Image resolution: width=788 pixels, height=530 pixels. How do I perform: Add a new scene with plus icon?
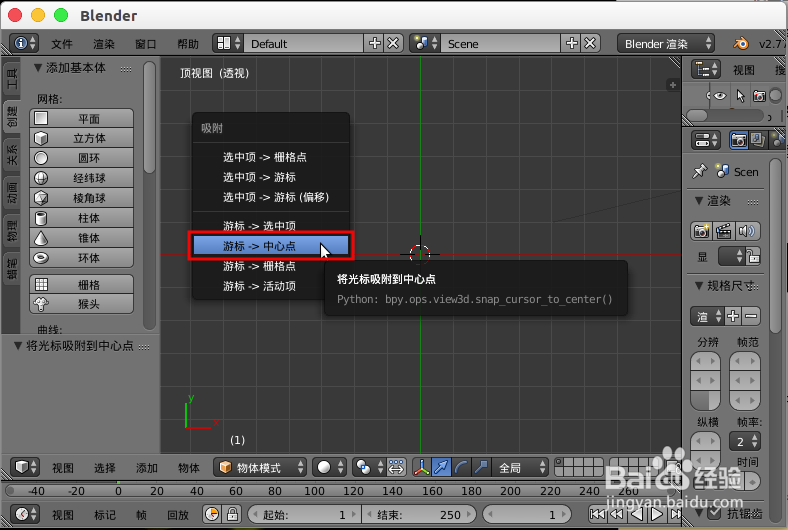[572, 43]
